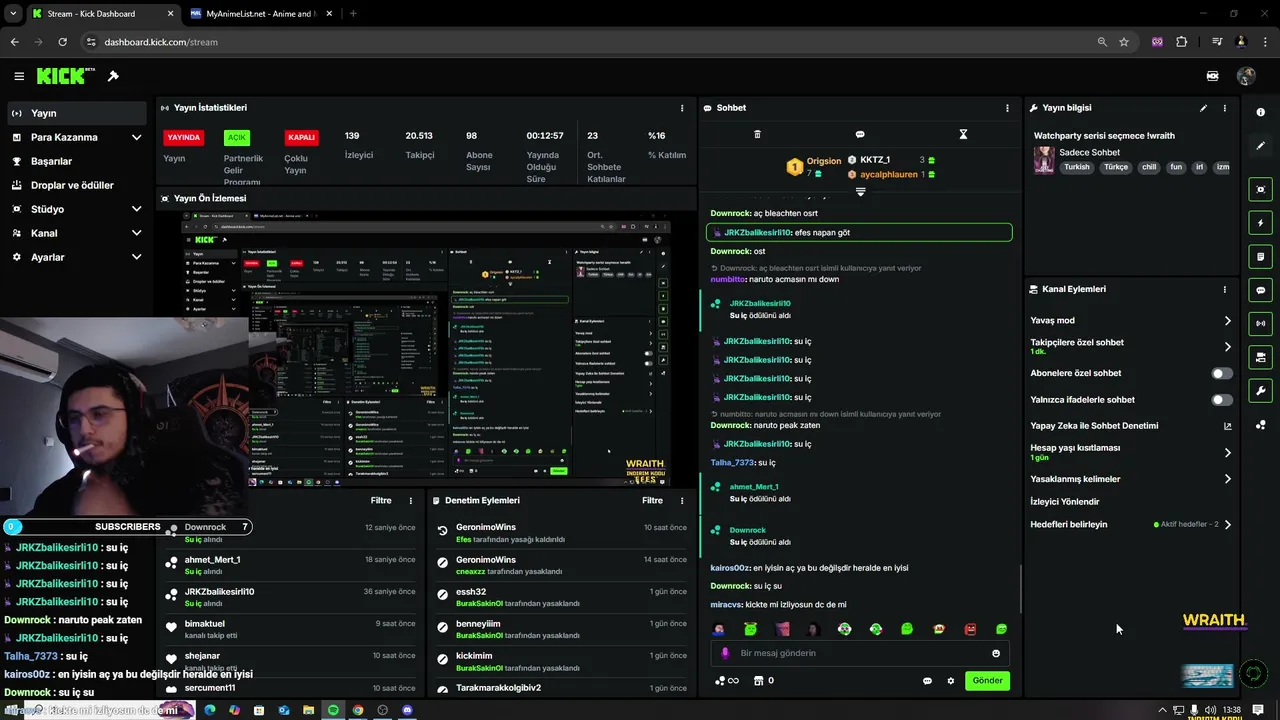Screen dimensions: 1280x720
Task: Click the Sadece Sohbet category thumbnail
Action: (x=1044, y=160)
